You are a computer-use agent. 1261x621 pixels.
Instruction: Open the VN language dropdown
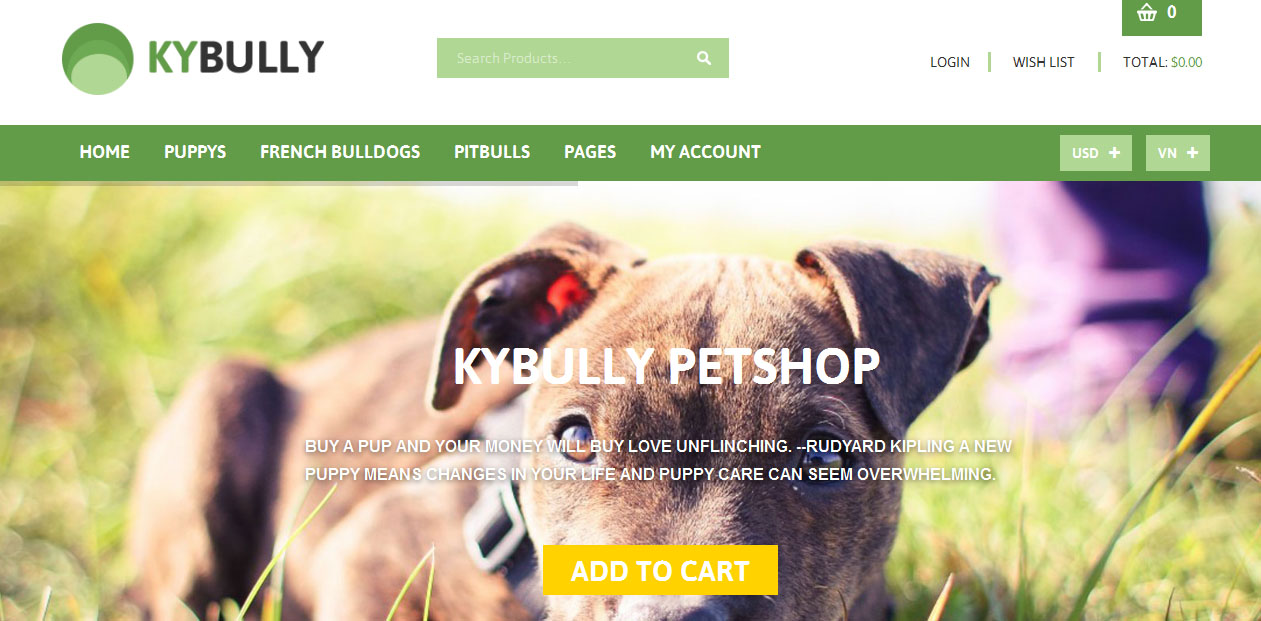click(1178, 153)
